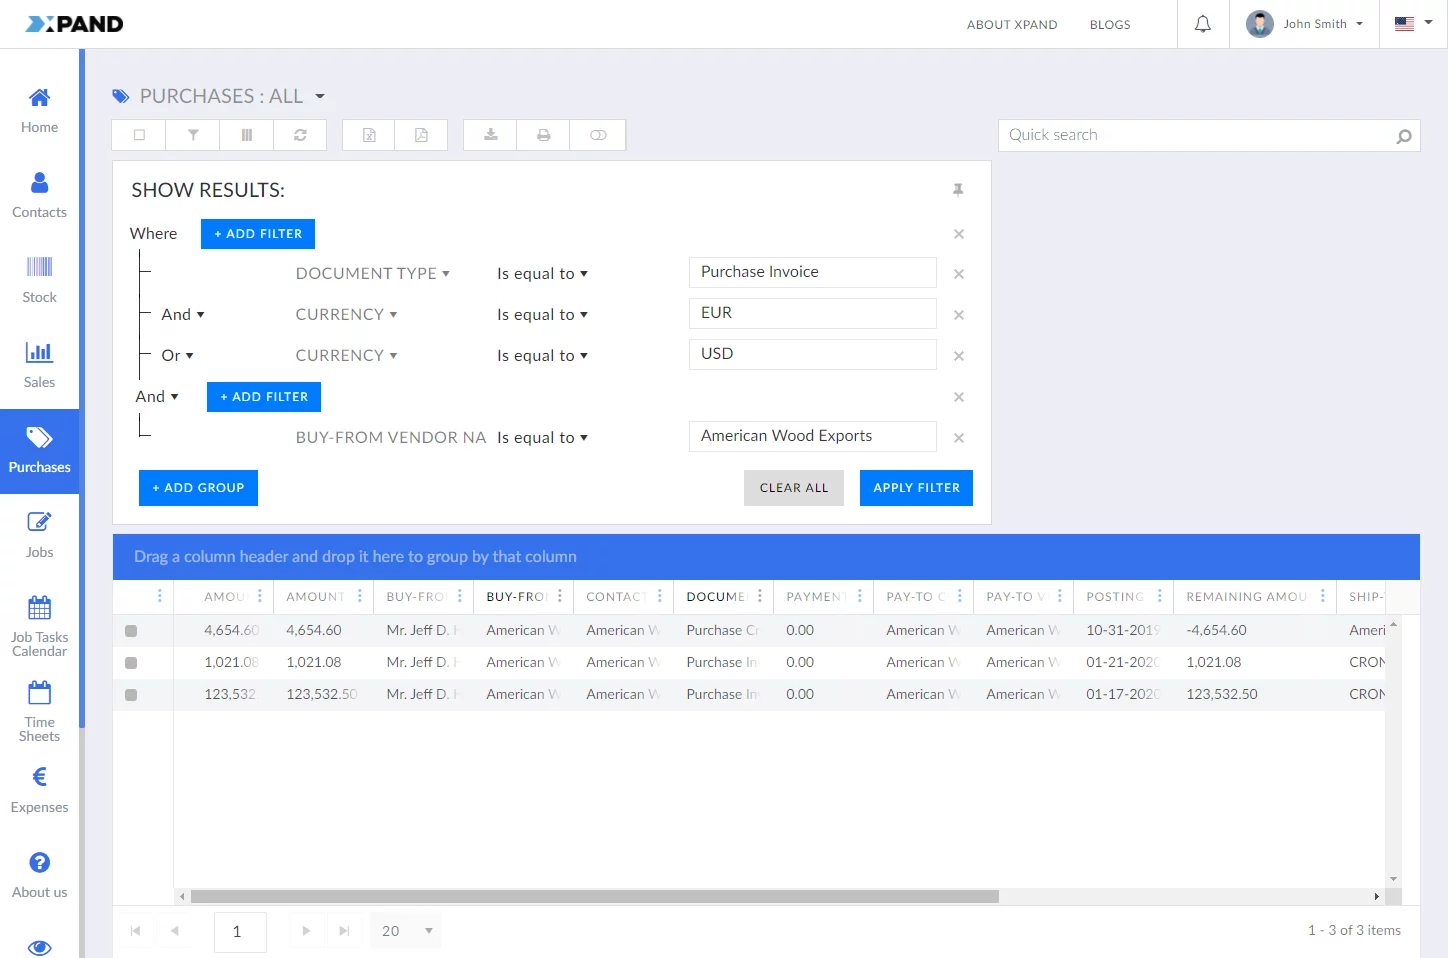Expand the Purchases: All view dropdown
Image resolution: width=1448 pixels, height=958 pixels.
coord(320,97)
